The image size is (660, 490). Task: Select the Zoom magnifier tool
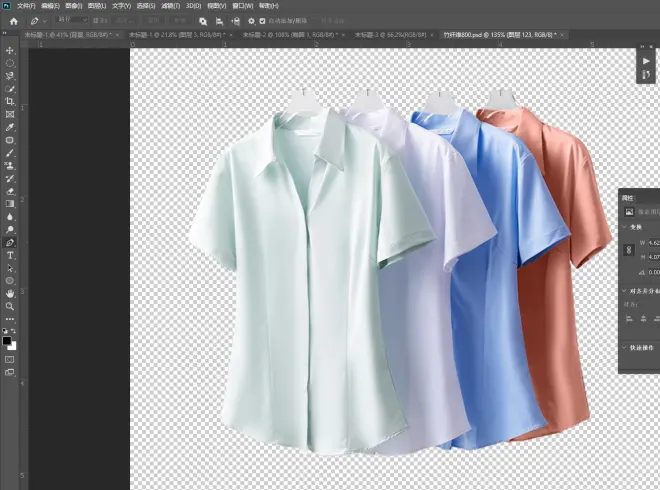coord(10,307)
